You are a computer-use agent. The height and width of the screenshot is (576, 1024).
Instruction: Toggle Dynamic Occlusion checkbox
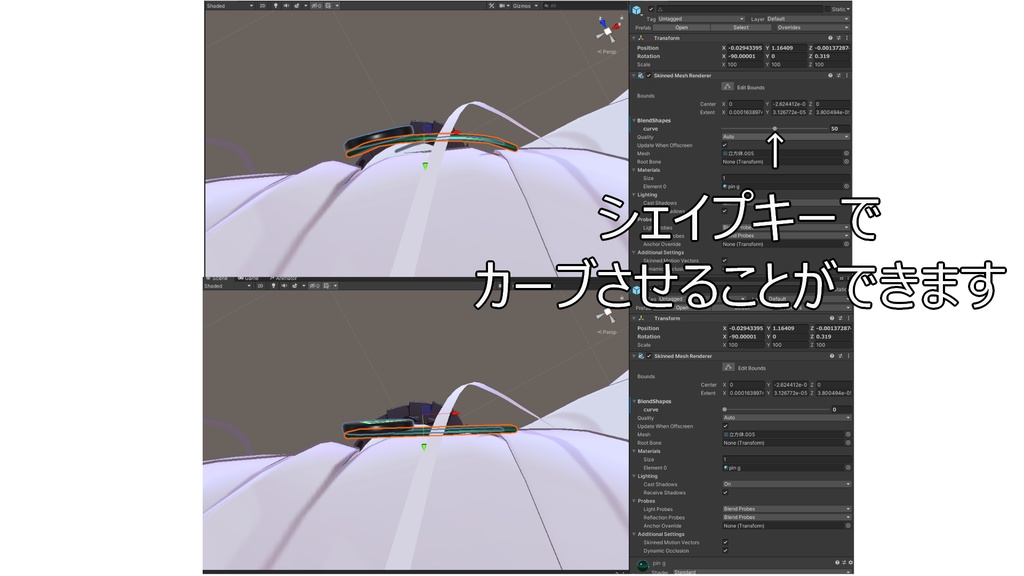726,551
